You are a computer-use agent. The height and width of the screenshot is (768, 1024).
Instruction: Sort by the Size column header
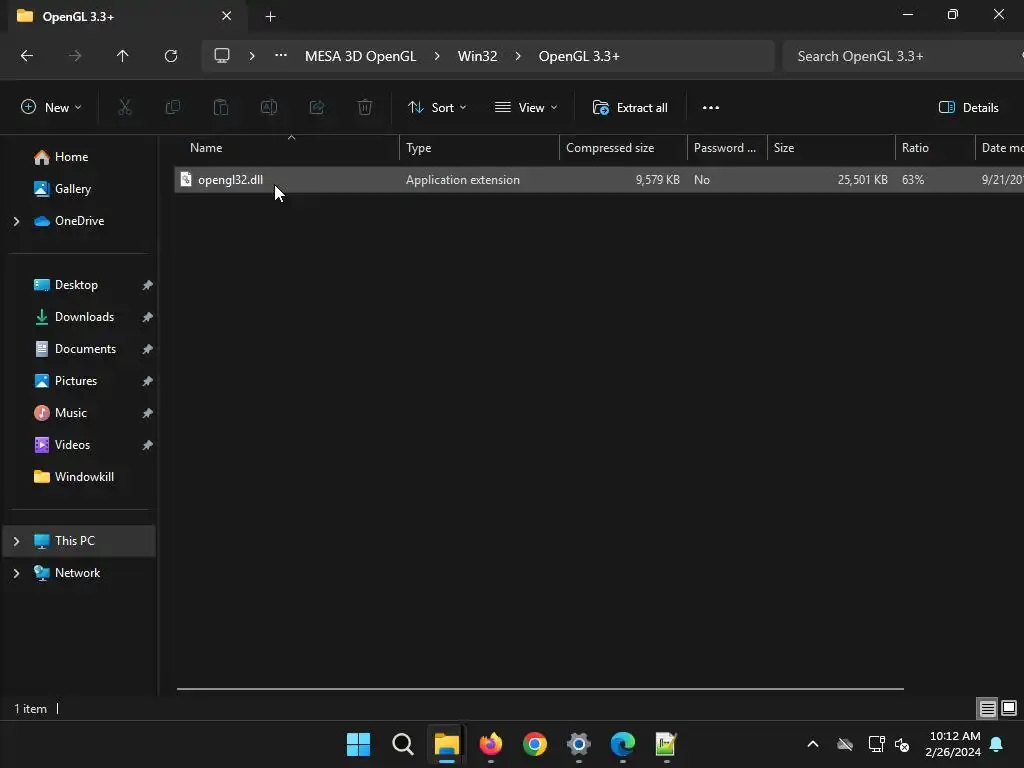point(831,148)
